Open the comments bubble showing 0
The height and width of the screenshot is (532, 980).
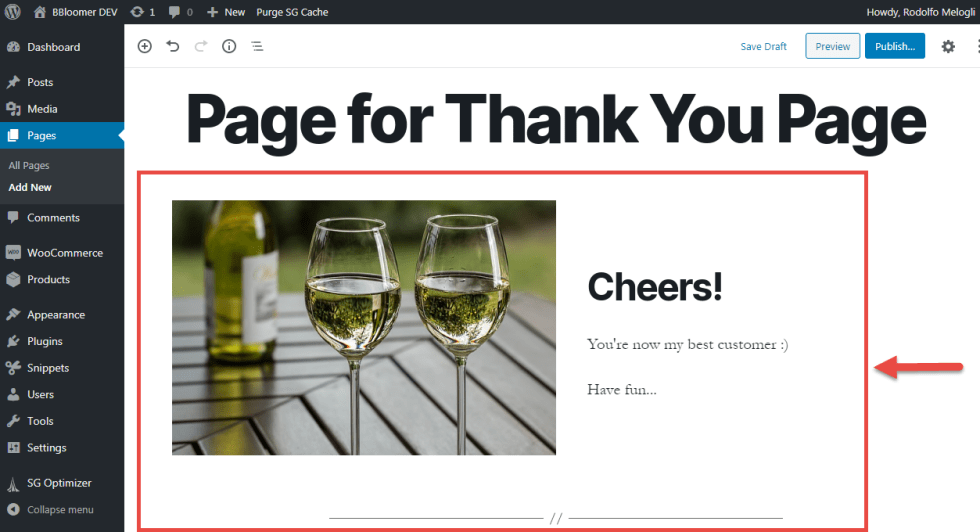click(x=181, y=12)
